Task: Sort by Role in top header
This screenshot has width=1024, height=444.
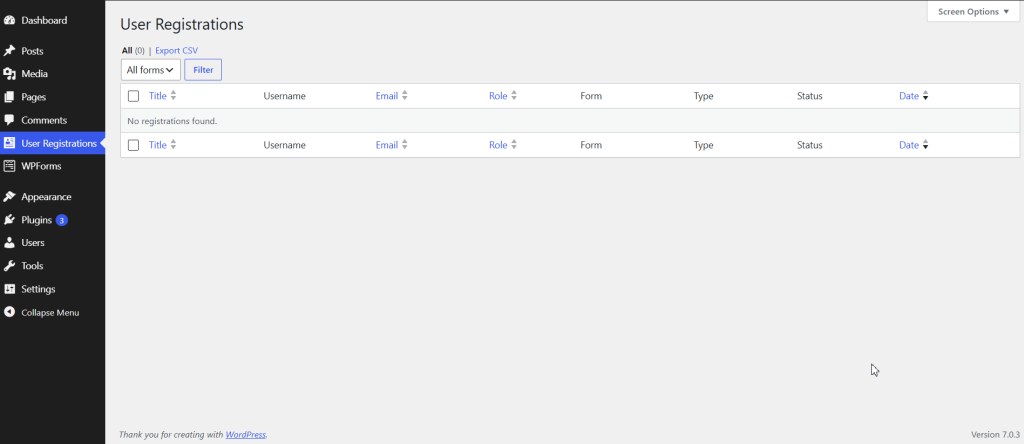Action: click(498, 96)
